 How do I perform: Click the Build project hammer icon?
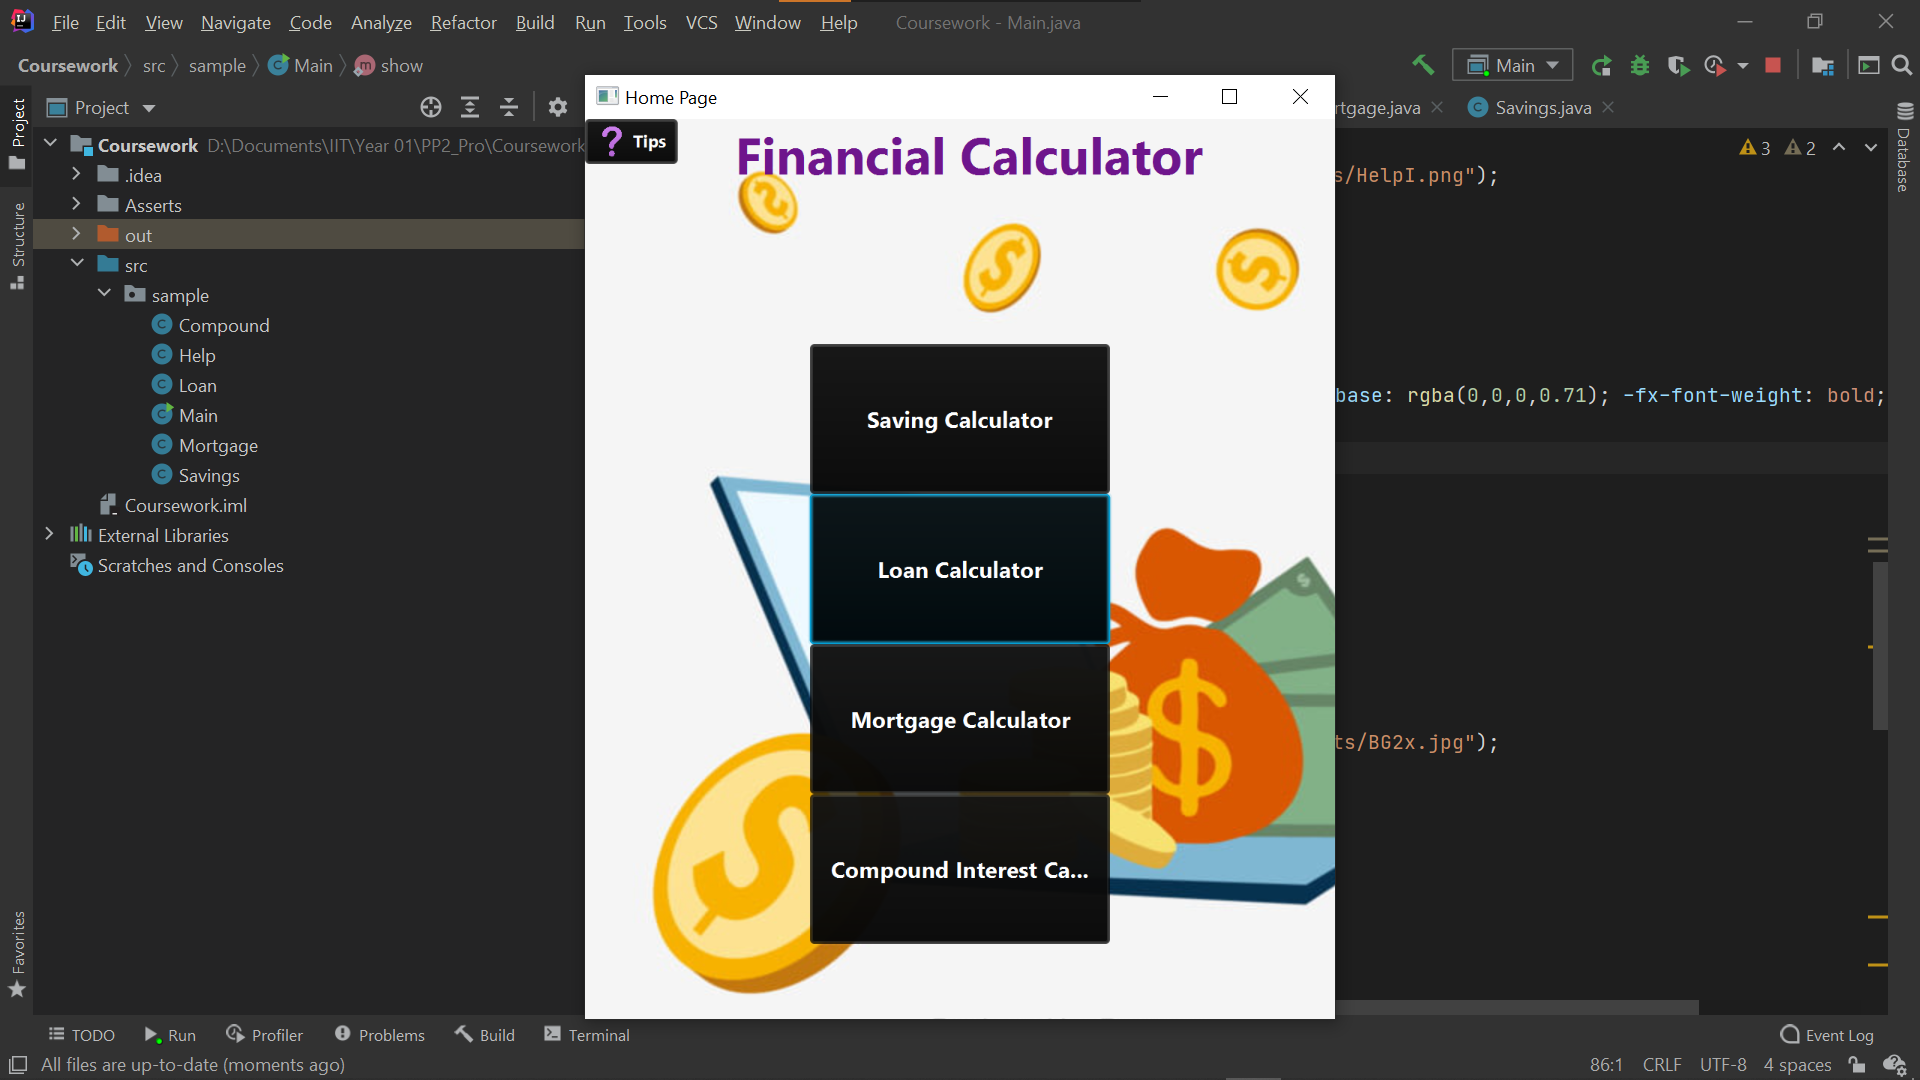pos(1422,65)
